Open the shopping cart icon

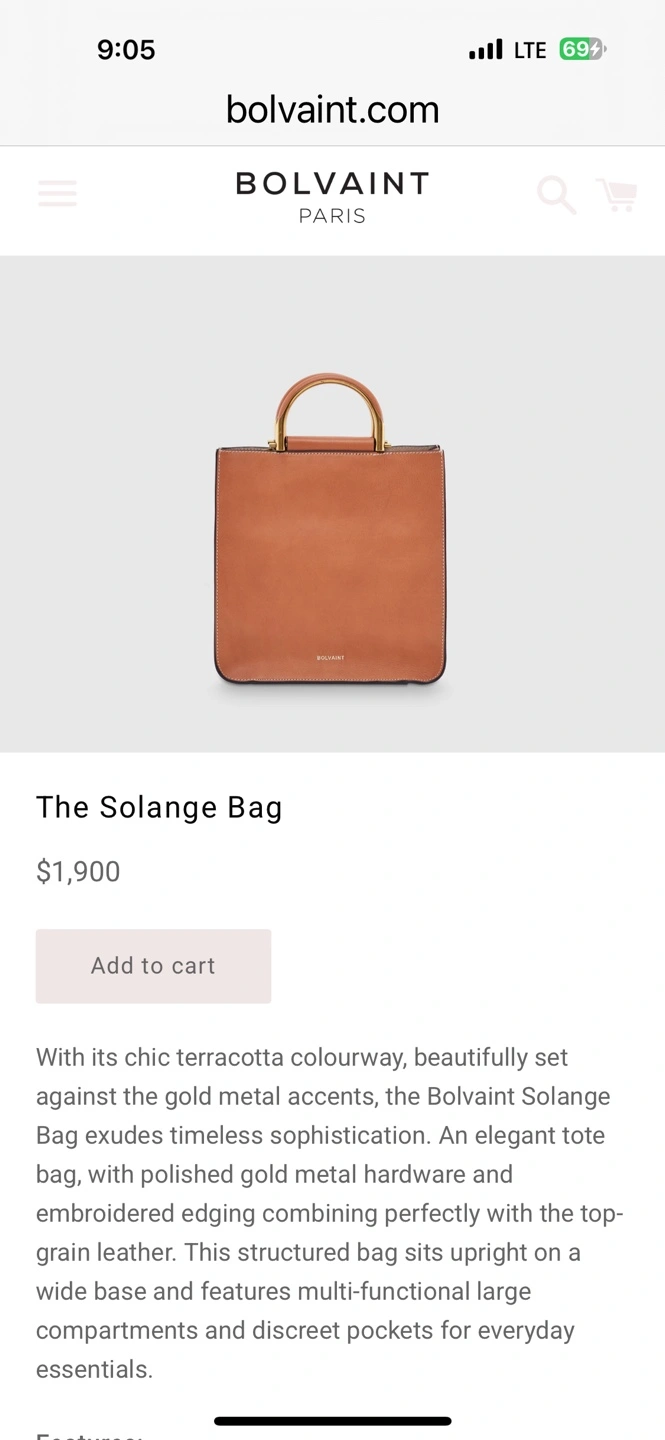point(617,195)
